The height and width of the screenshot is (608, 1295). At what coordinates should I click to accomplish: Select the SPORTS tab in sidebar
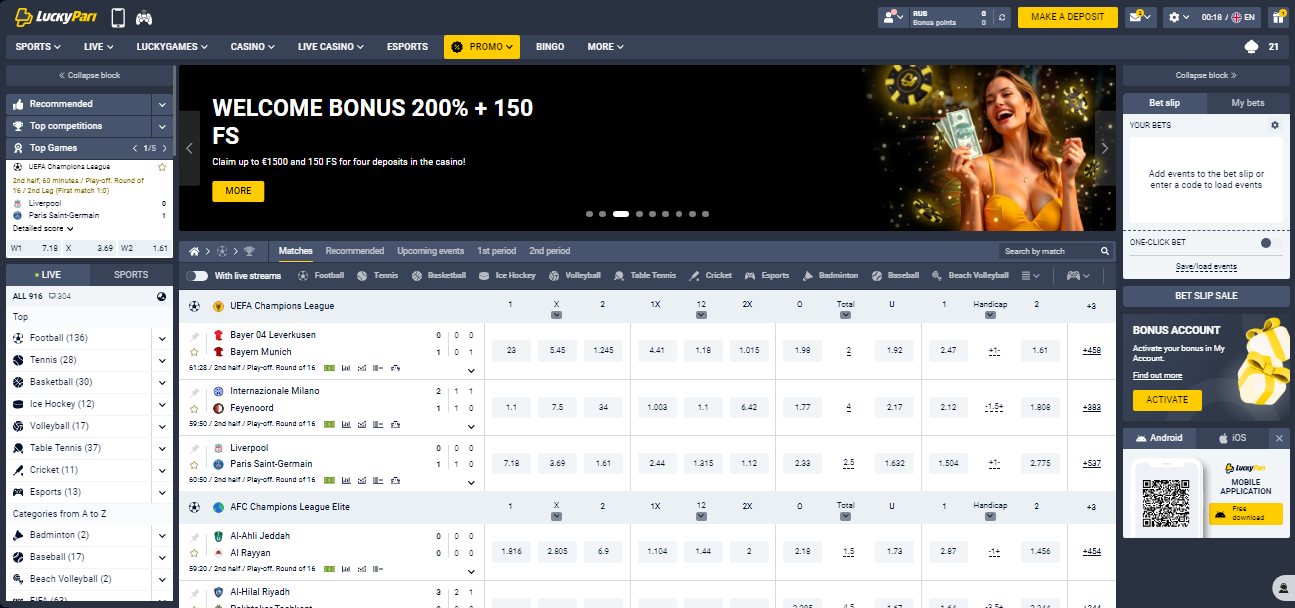131,275
